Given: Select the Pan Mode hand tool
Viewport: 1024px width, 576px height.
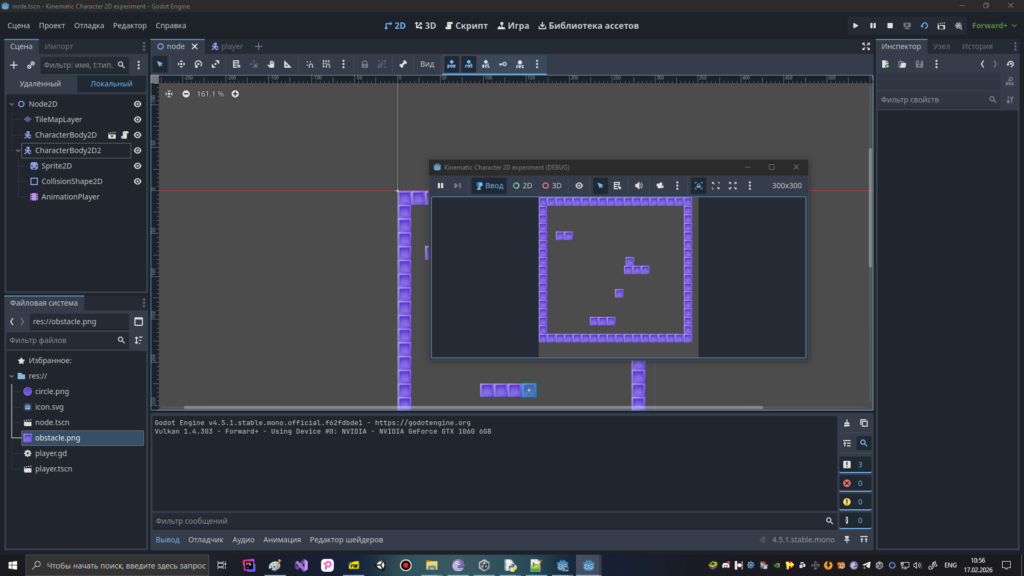Looking at the screenshot, I should [271, 64].
